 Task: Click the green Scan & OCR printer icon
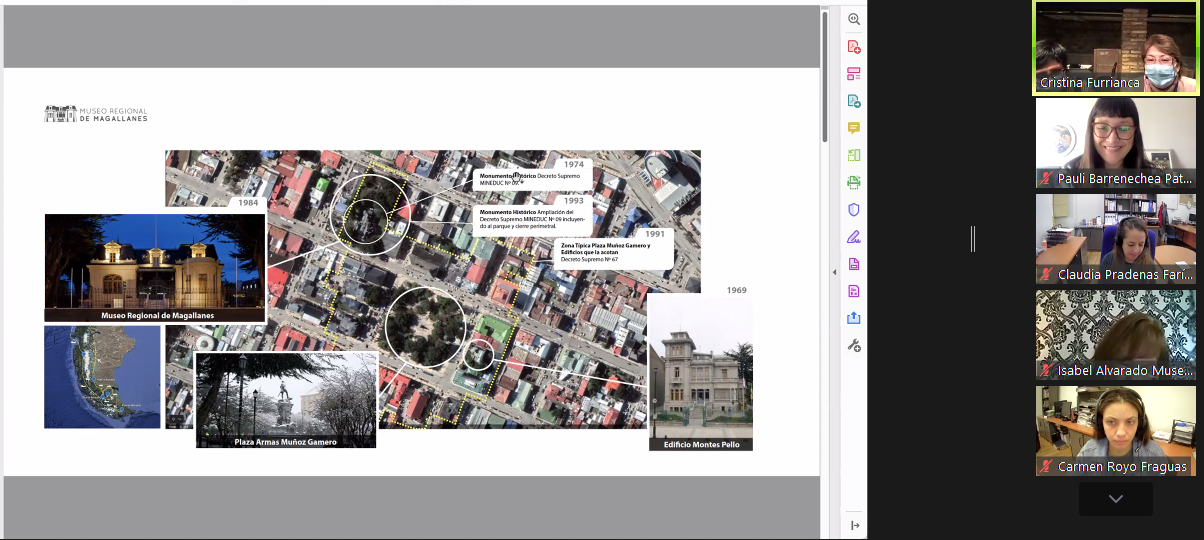pos(854,183)
